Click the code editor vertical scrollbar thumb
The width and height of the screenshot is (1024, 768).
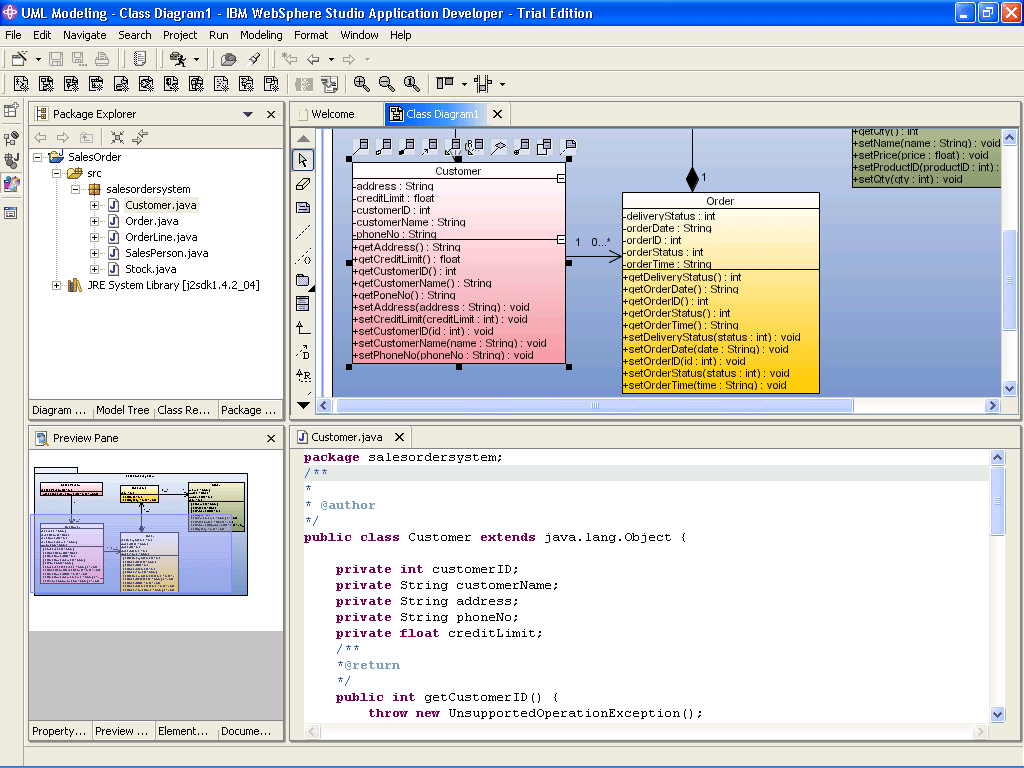(x=997, y=500)
